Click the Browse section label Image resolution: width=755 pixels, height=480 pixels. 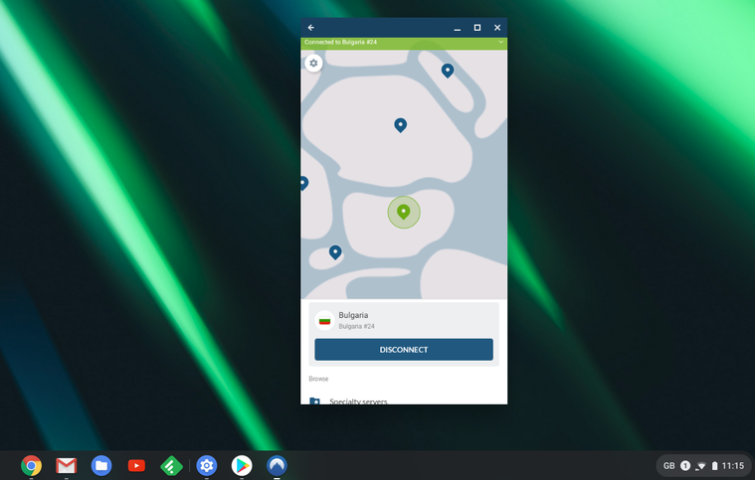[x=318, y=379]
